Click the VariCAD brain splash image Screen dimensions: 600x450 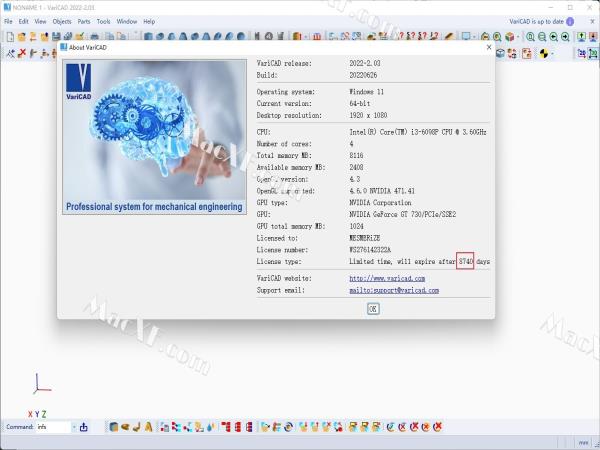(154, 137)
